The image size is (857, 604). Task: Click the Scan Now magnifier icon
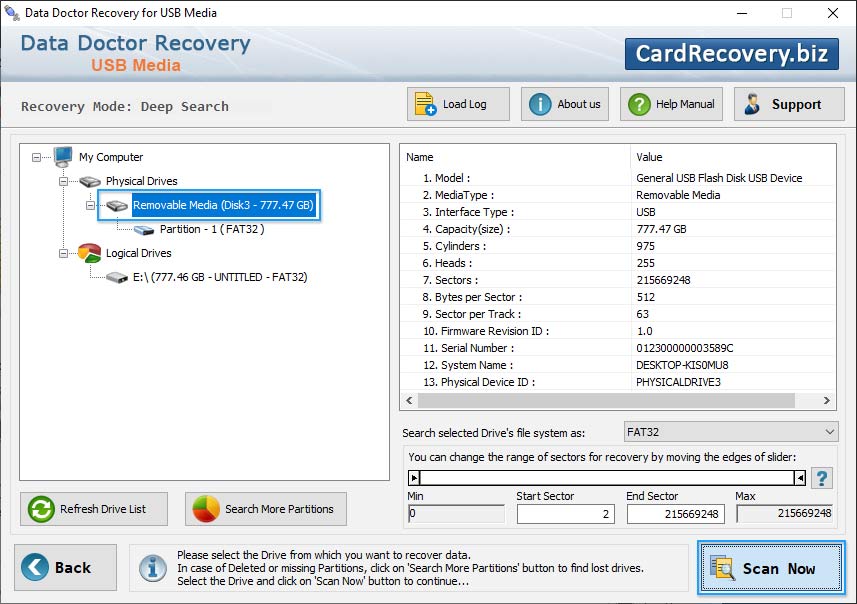(x=722, y=567)
